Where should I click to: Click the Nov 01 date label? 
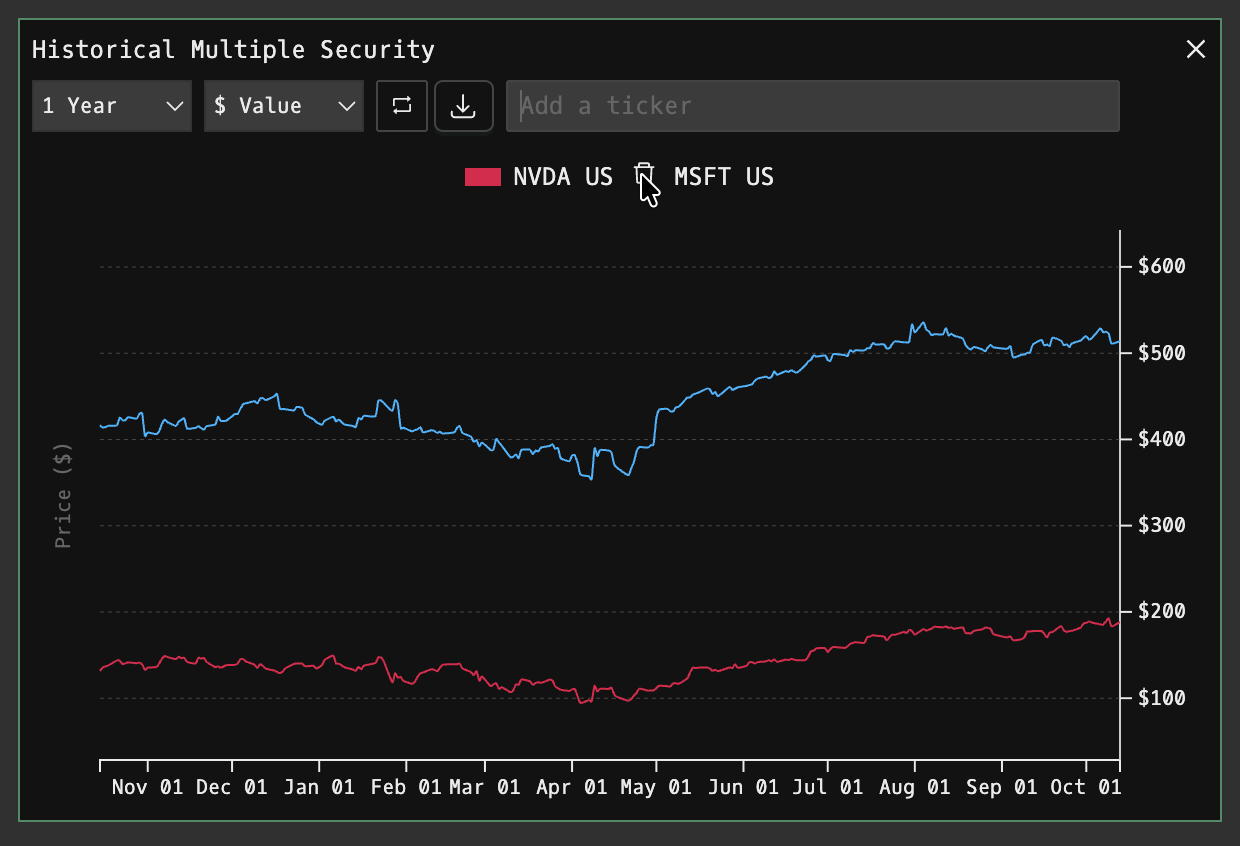tap(147, 788)
